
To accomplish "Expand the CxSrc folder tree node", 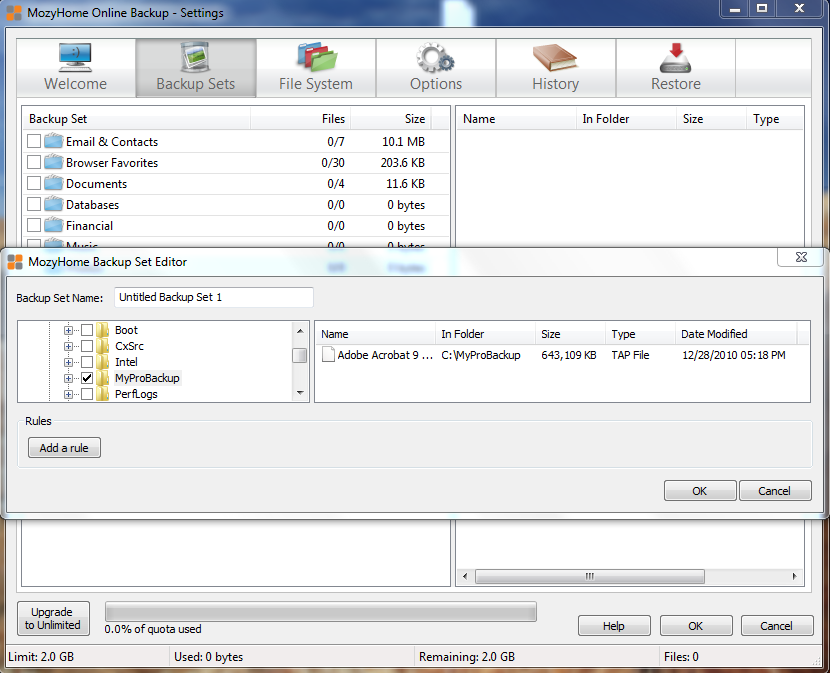I will (x=68, y=346).
